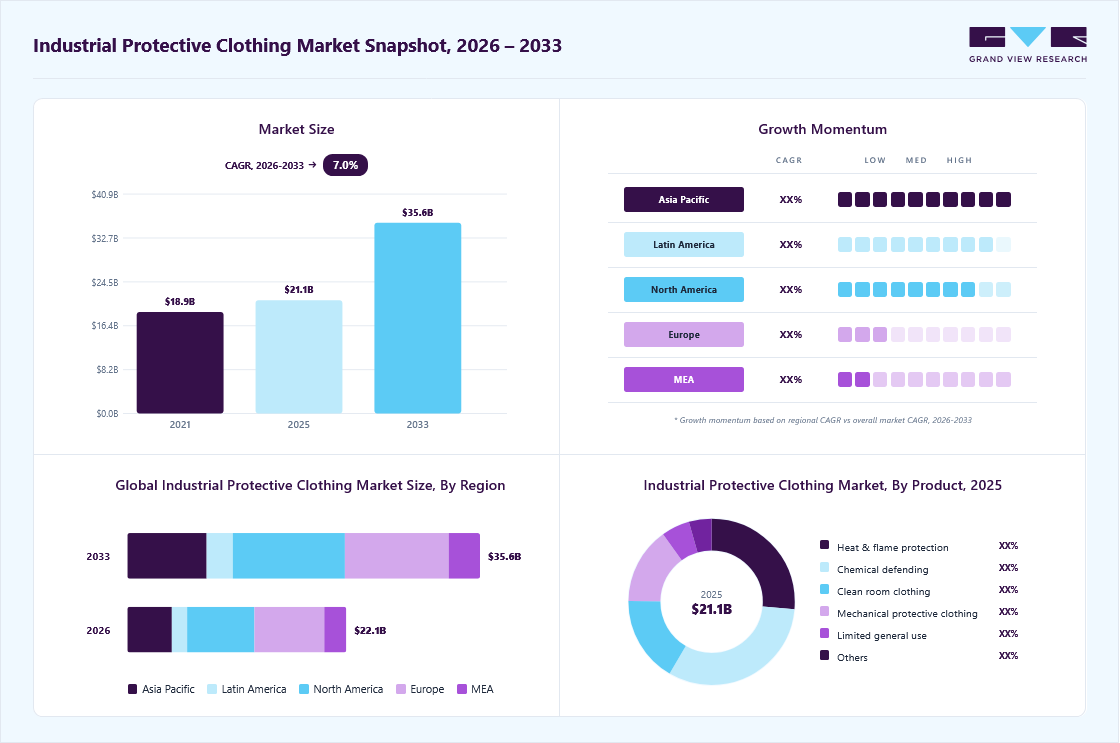Image resolution: width=1120 pixels, height=743 pixels.
Task: Click the Heat & flame protection legend swatch
Action: pyautogui.click(x=824, y=545)
